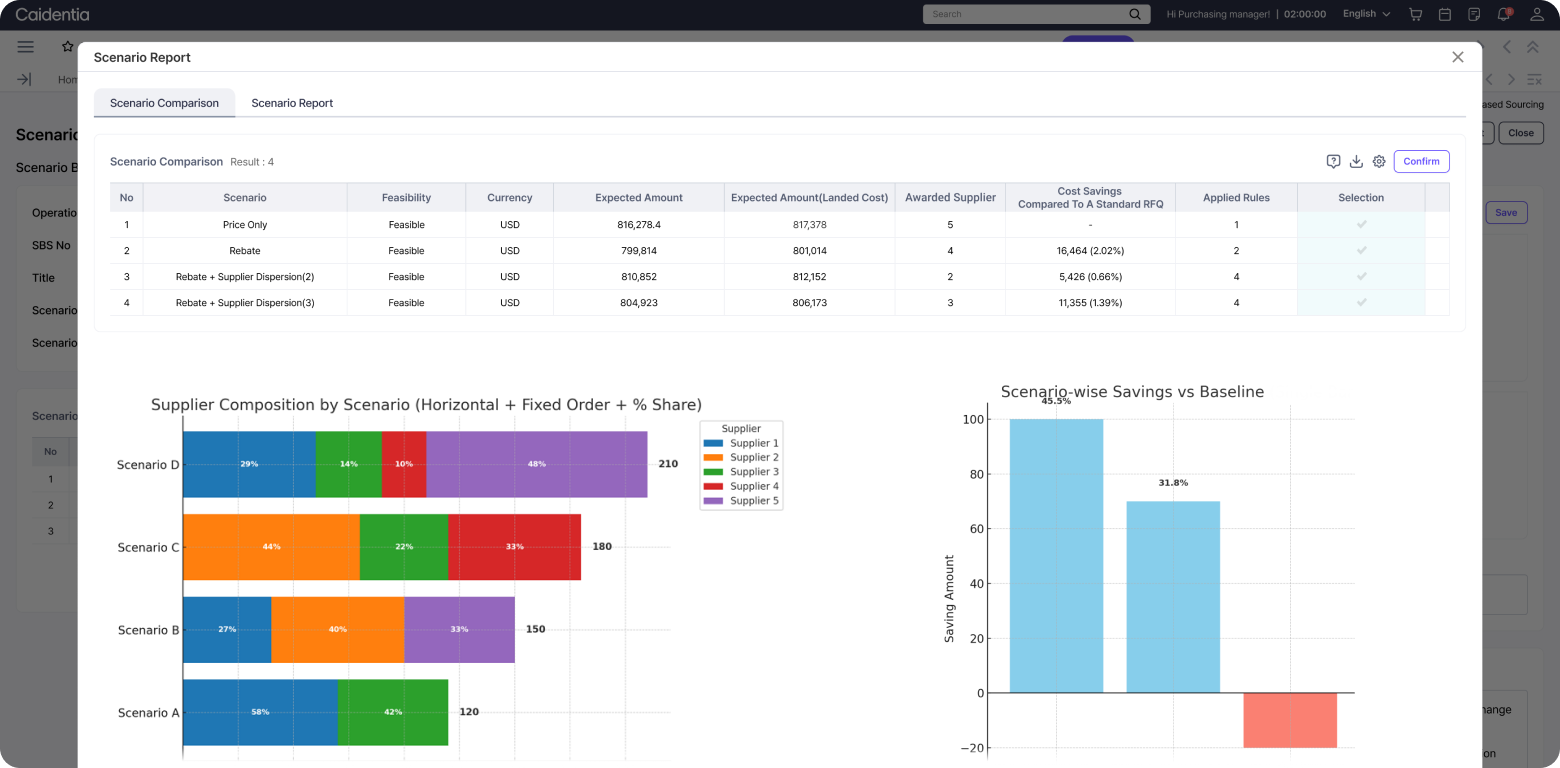This screenshot has height=768, width=1560.
Task: Click the Supplier 5 purple legend swatch
Action: tap(713, 500)
